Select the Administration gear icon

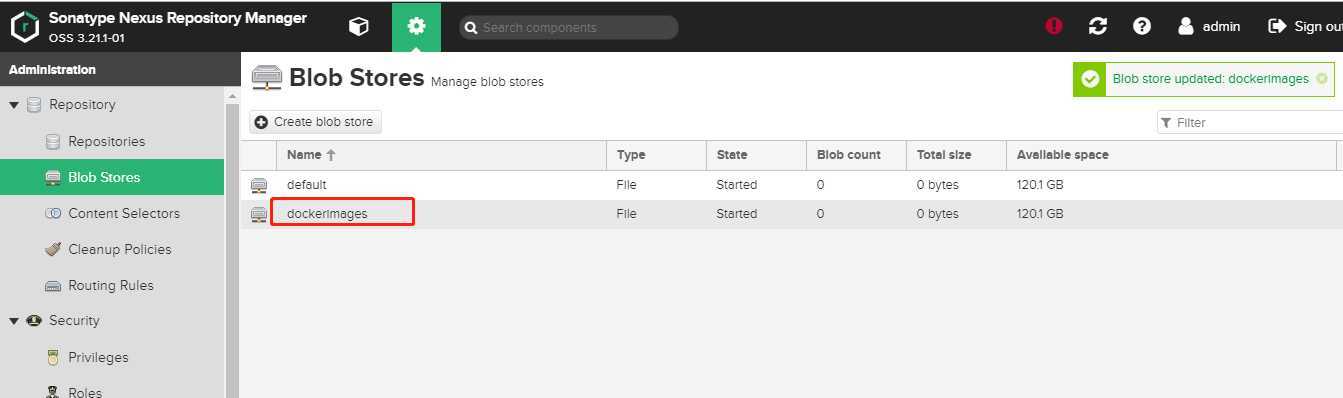coord(416,27)
